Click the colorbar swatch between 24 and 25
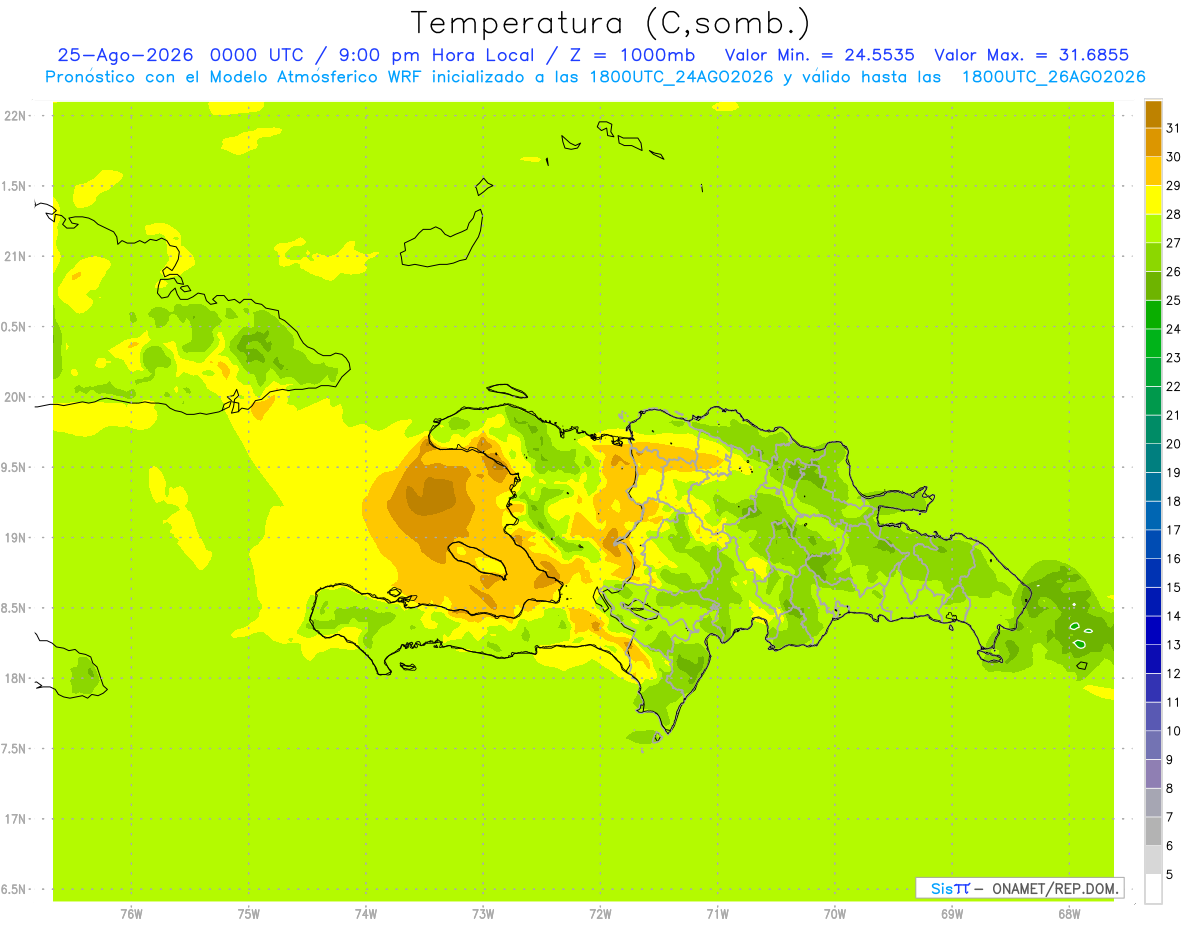 [1153, 315]
